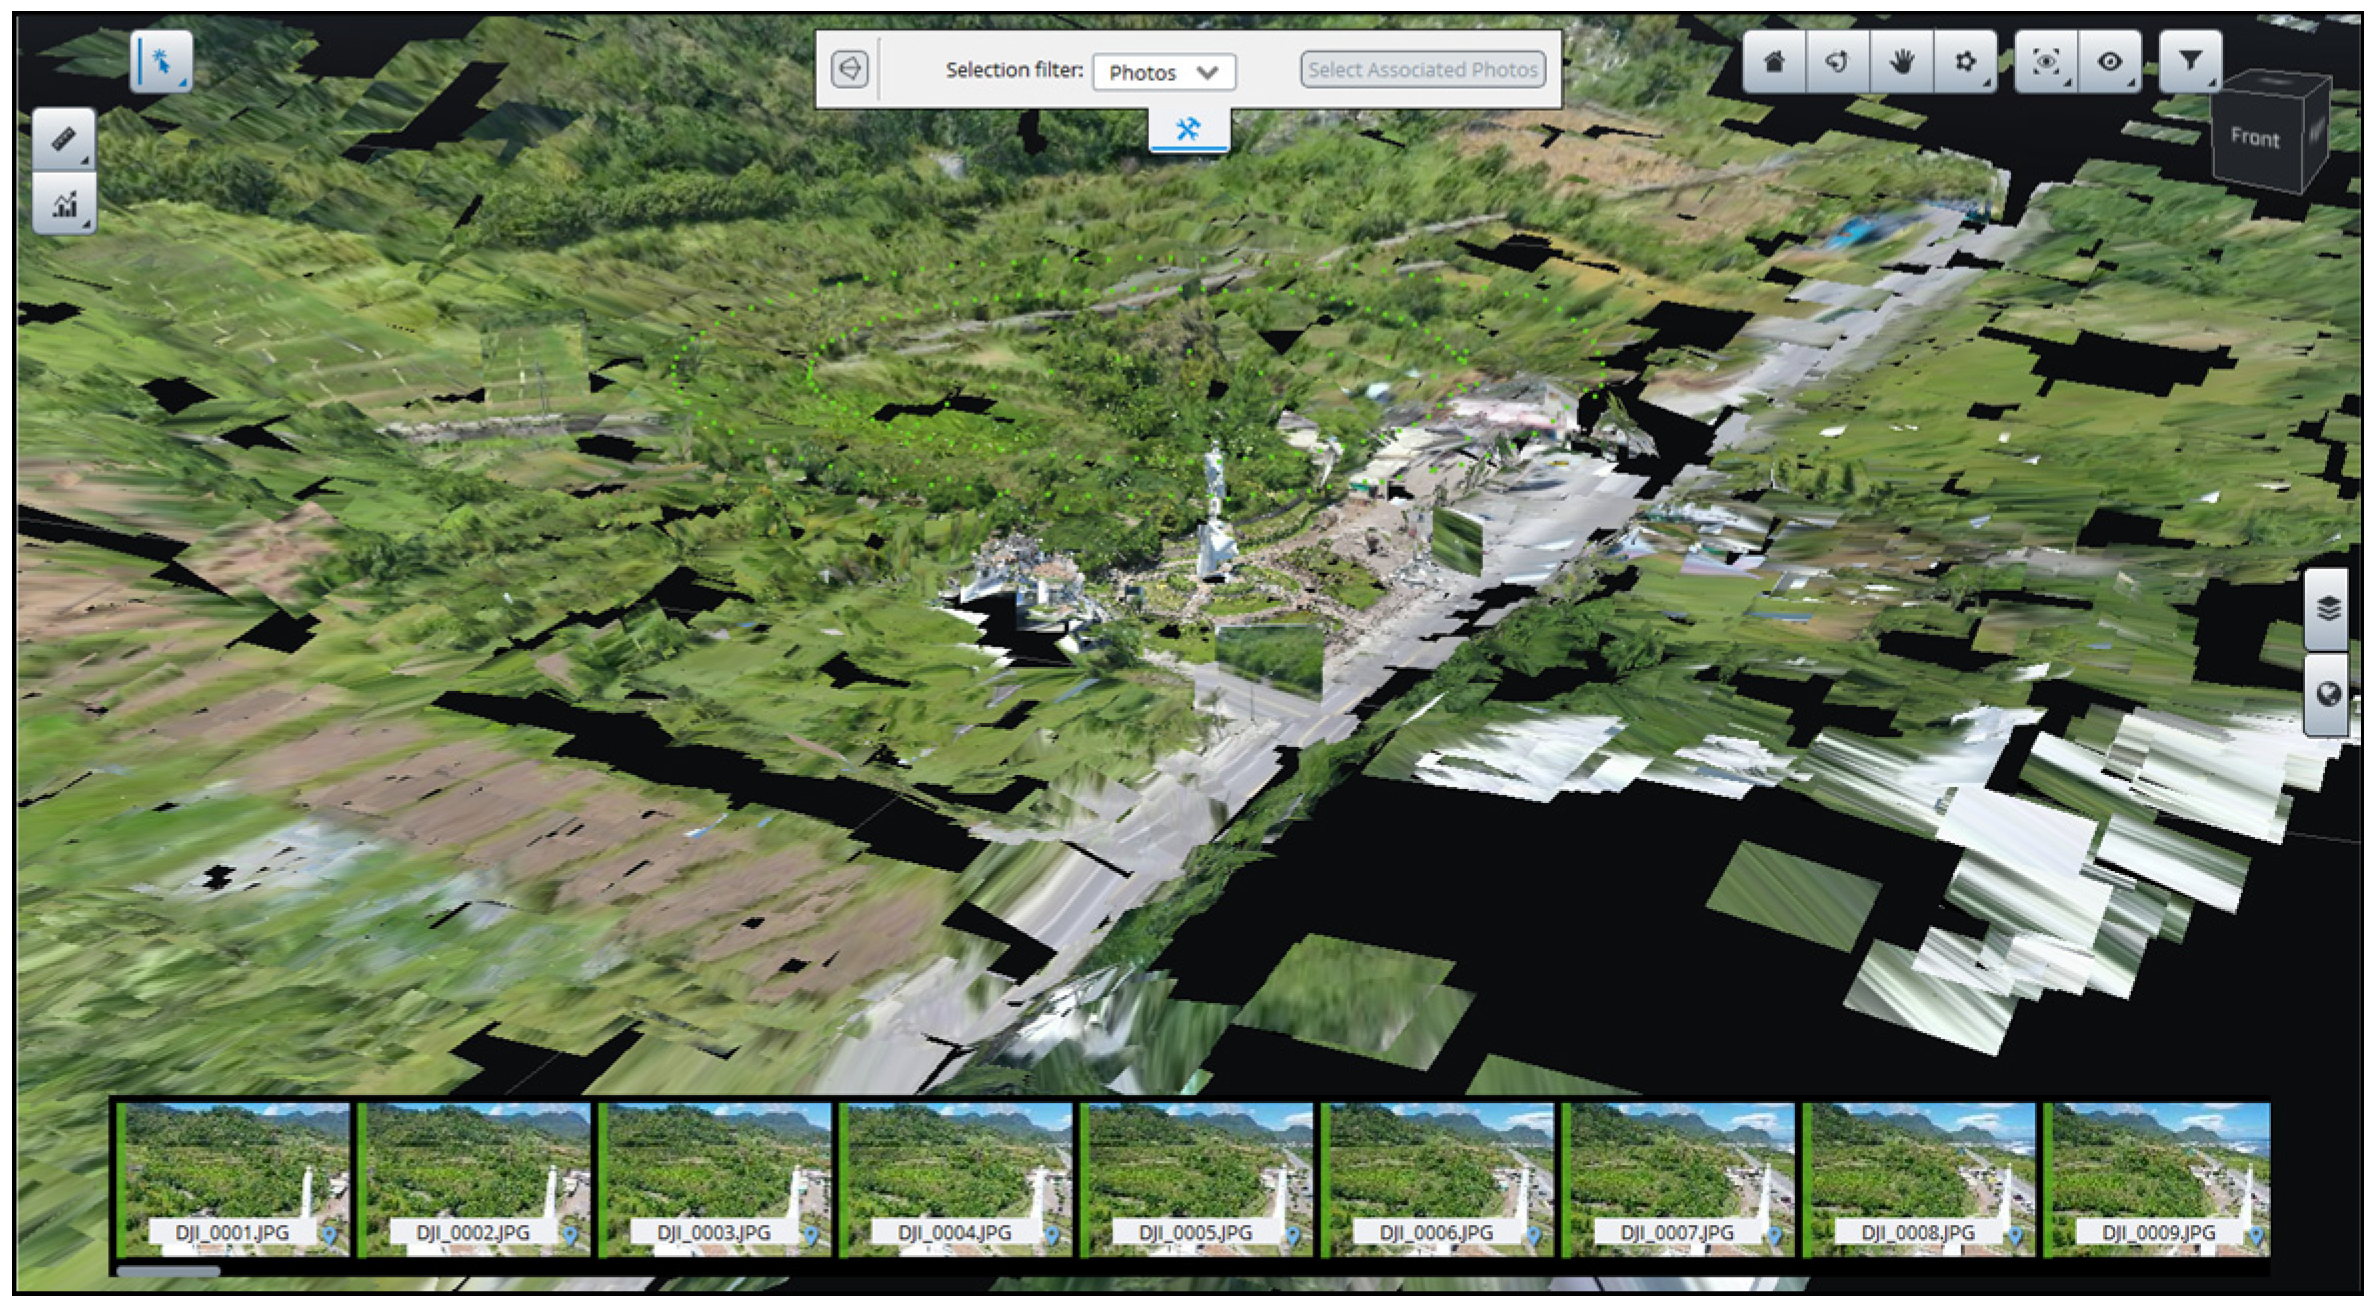Activate the selection pointer tool
The width and height of the screenshot is (2377, 1309).
(160, 62)
